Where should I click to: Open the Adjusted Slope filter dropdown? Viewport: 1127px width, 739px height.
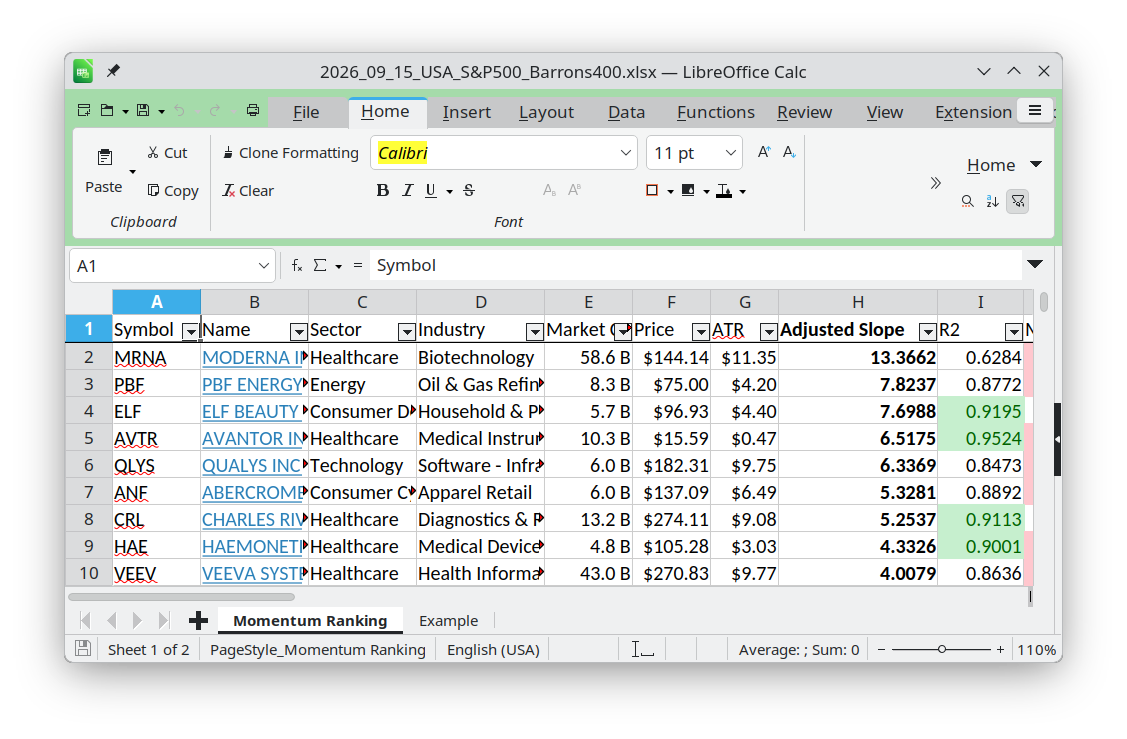tap(928, 331)
